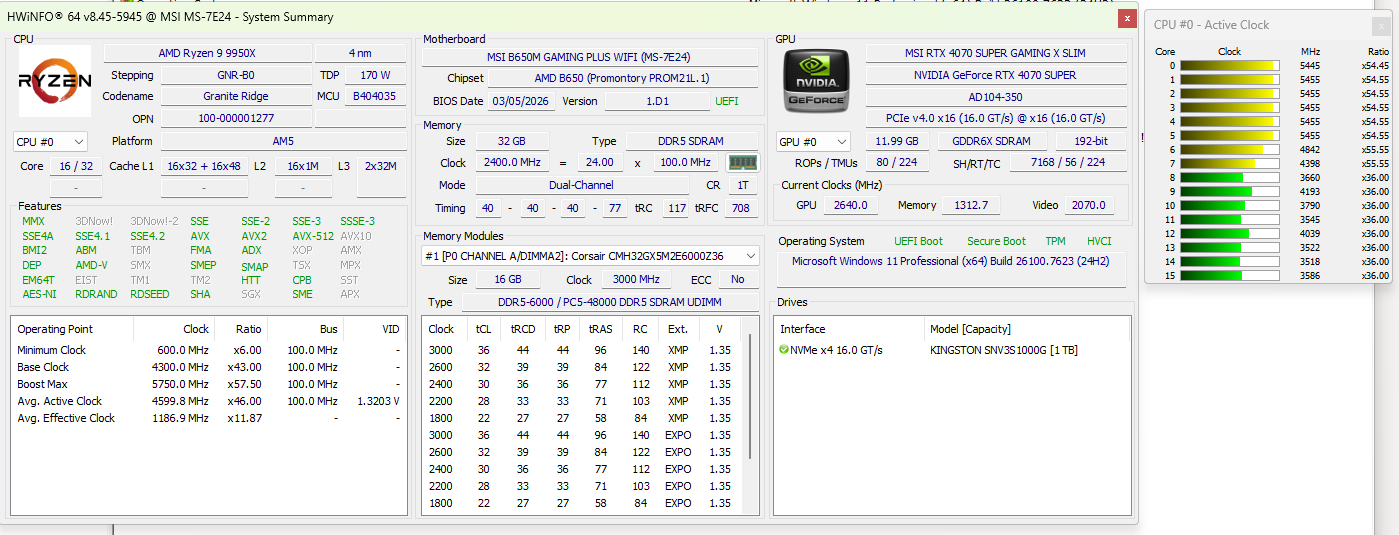Viewport: 1399px width, 535px height.
Task: Click the AES-NI feature label
Action: [38, 295]
